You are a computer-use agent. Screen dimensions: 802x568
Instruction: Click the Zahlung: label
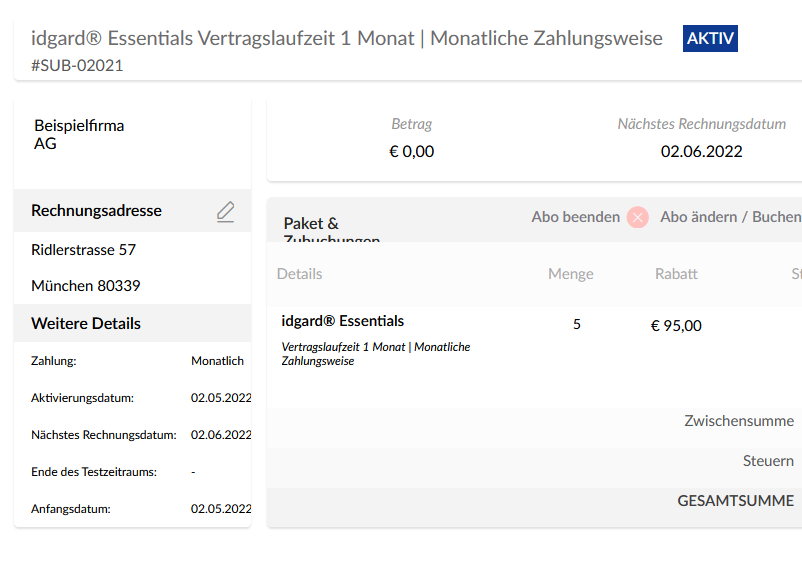[x=54, y=361]
